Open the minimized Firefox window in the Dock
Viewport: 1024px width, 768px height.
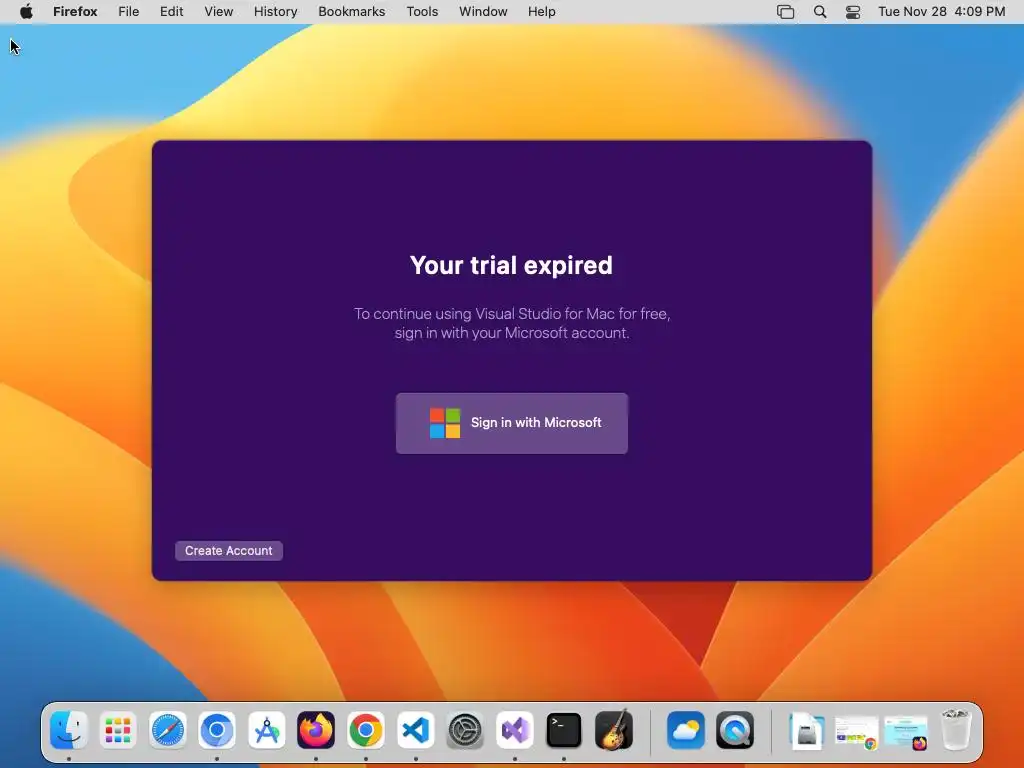[906, 733]
